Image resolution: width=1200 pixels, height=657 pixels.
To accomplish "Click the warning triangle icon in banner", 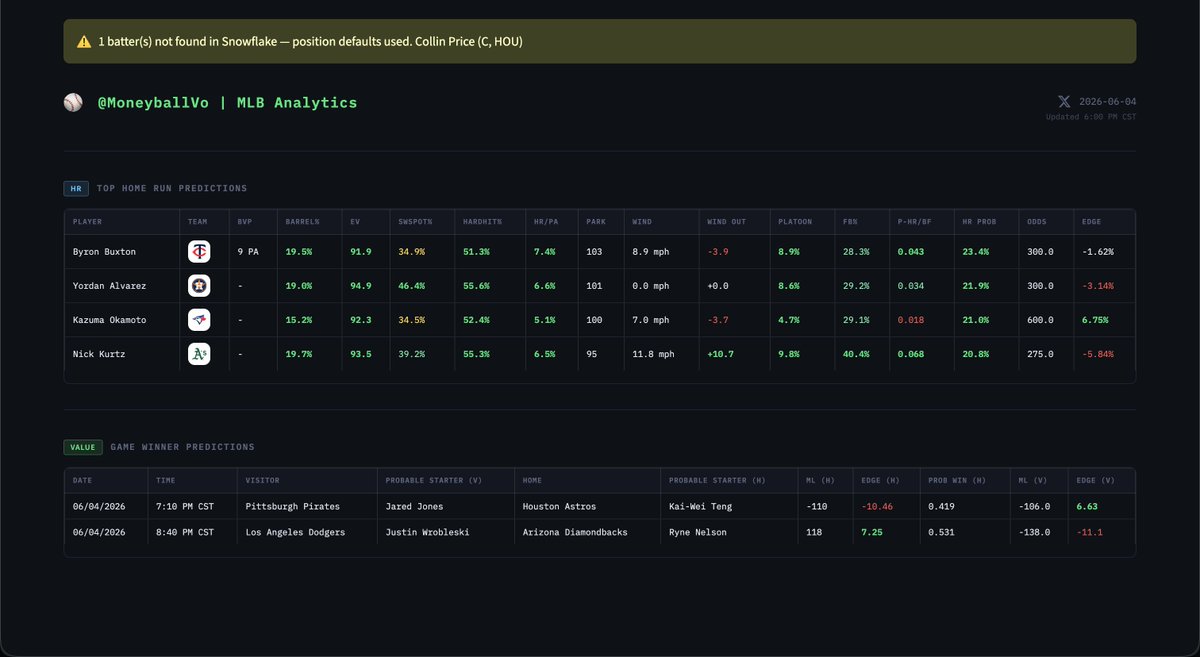I will click(x=84, y=42).
